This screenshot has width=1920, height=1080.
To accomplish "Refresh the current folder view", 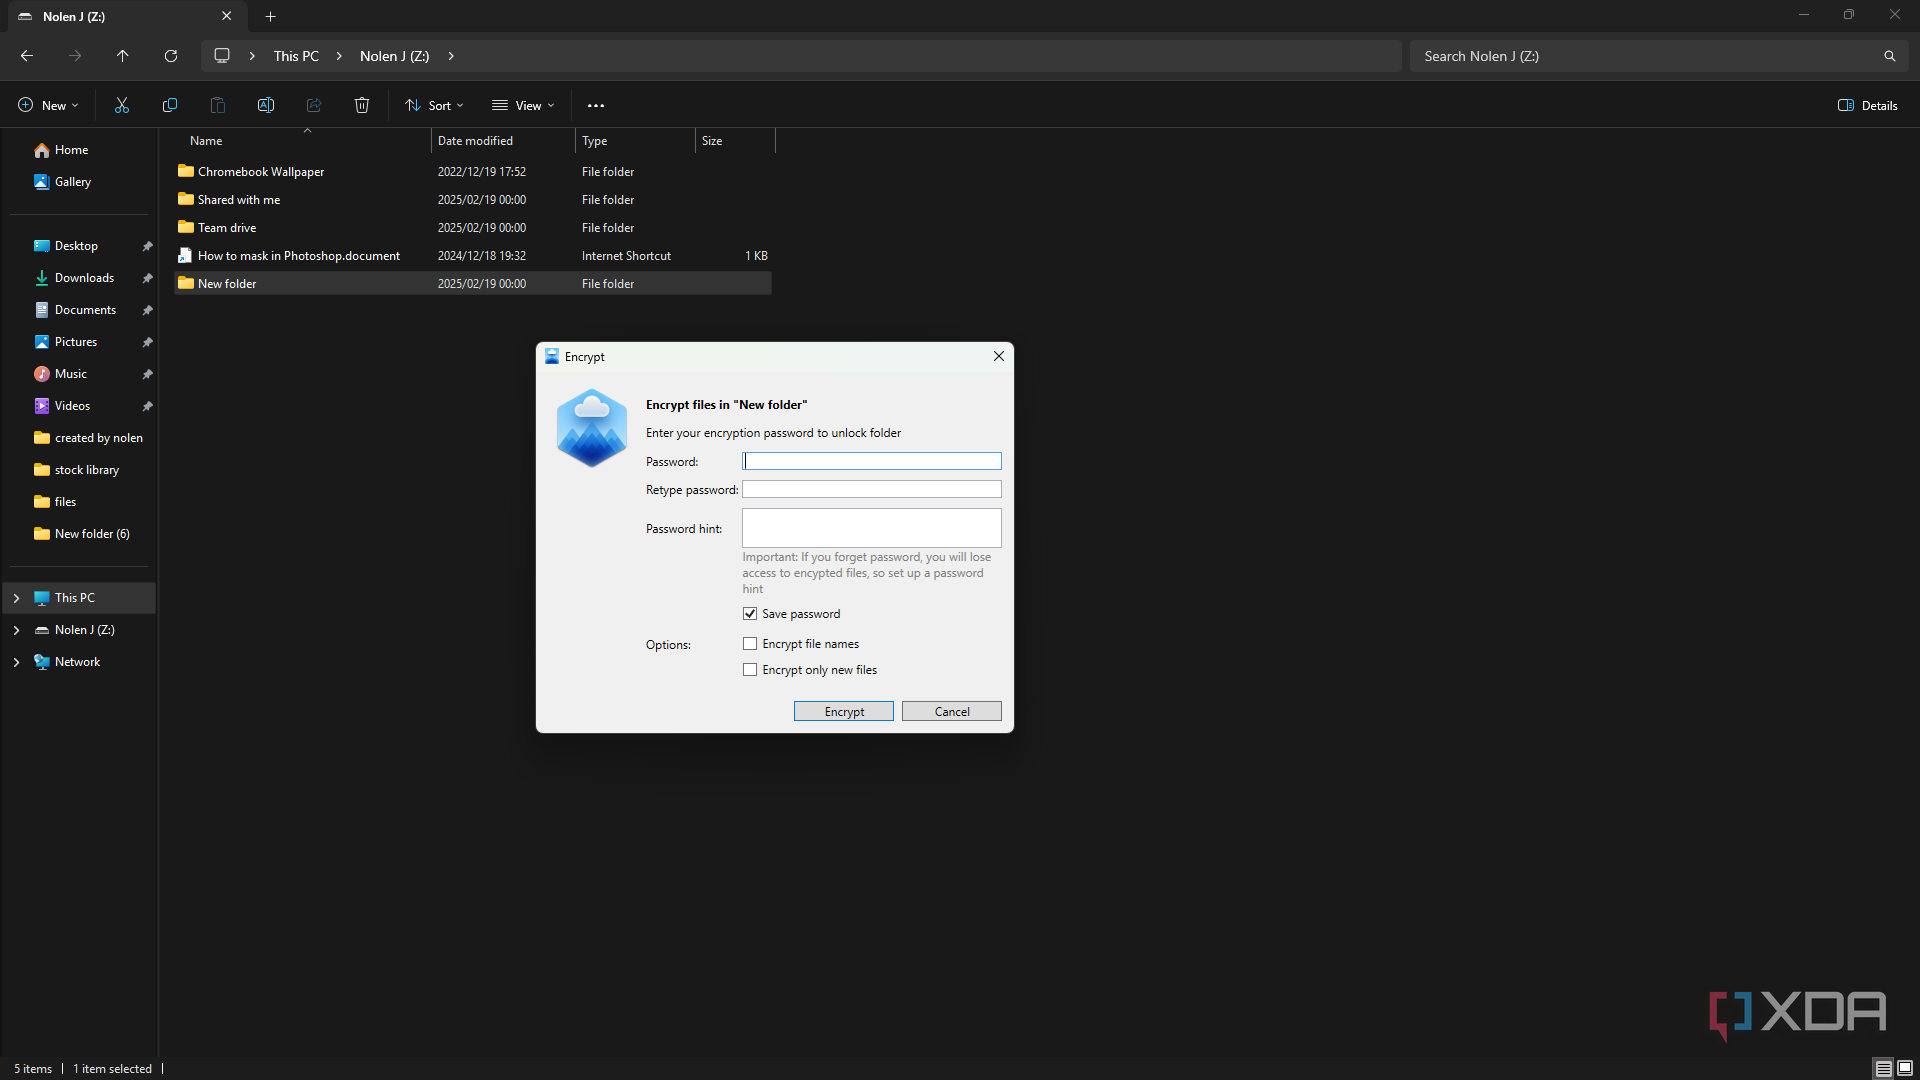I will [x=171, y=56].
